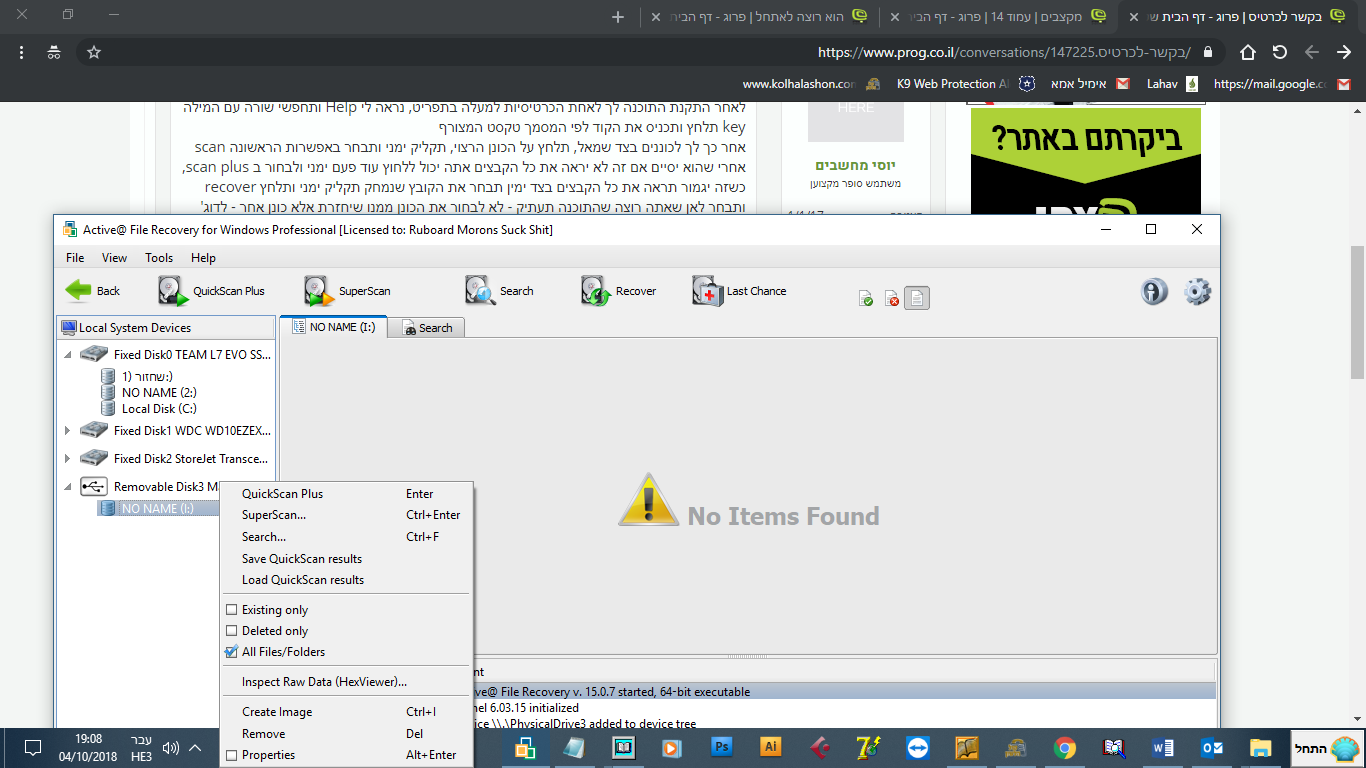Open TeamViewer from the taskbar

917,747
